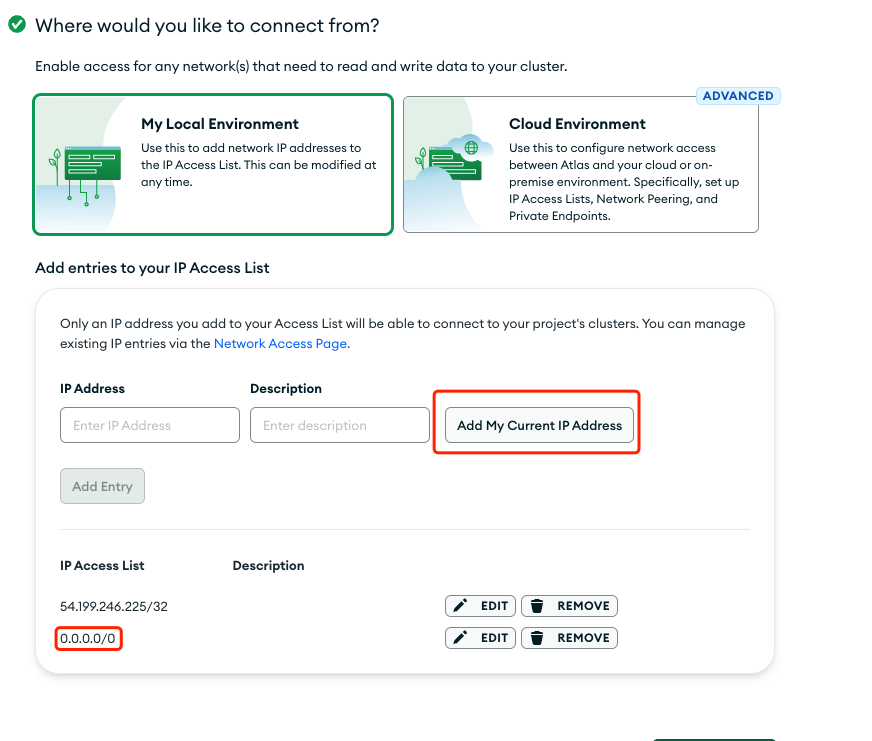This screenshot has width=872, height=741.
Task: Edit the 0.0.0.0/0 access list entry
Action: point(480,638)
